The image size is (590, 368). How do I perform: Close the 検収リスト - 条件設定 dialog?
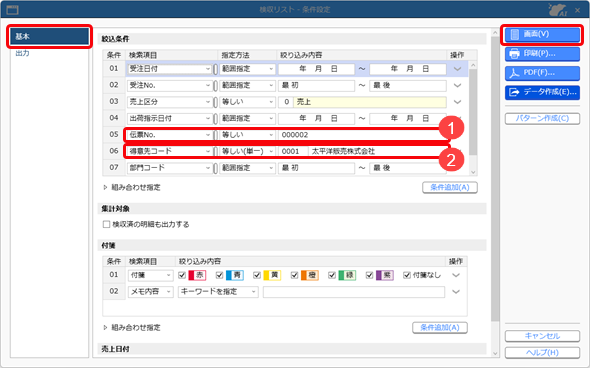click(578, 10)
